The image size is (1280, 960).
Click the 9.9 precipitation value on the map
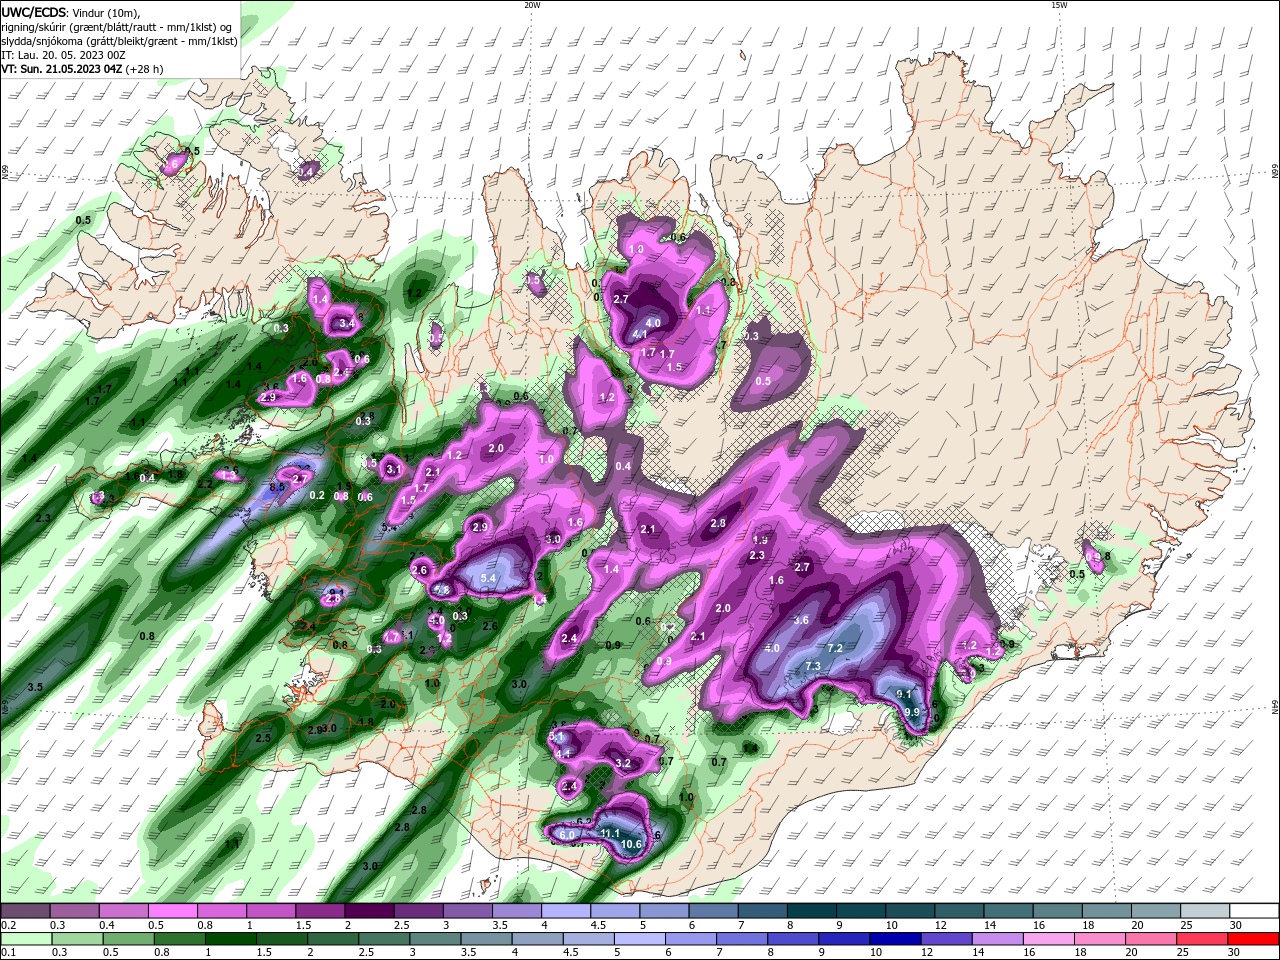coord(912,712)
